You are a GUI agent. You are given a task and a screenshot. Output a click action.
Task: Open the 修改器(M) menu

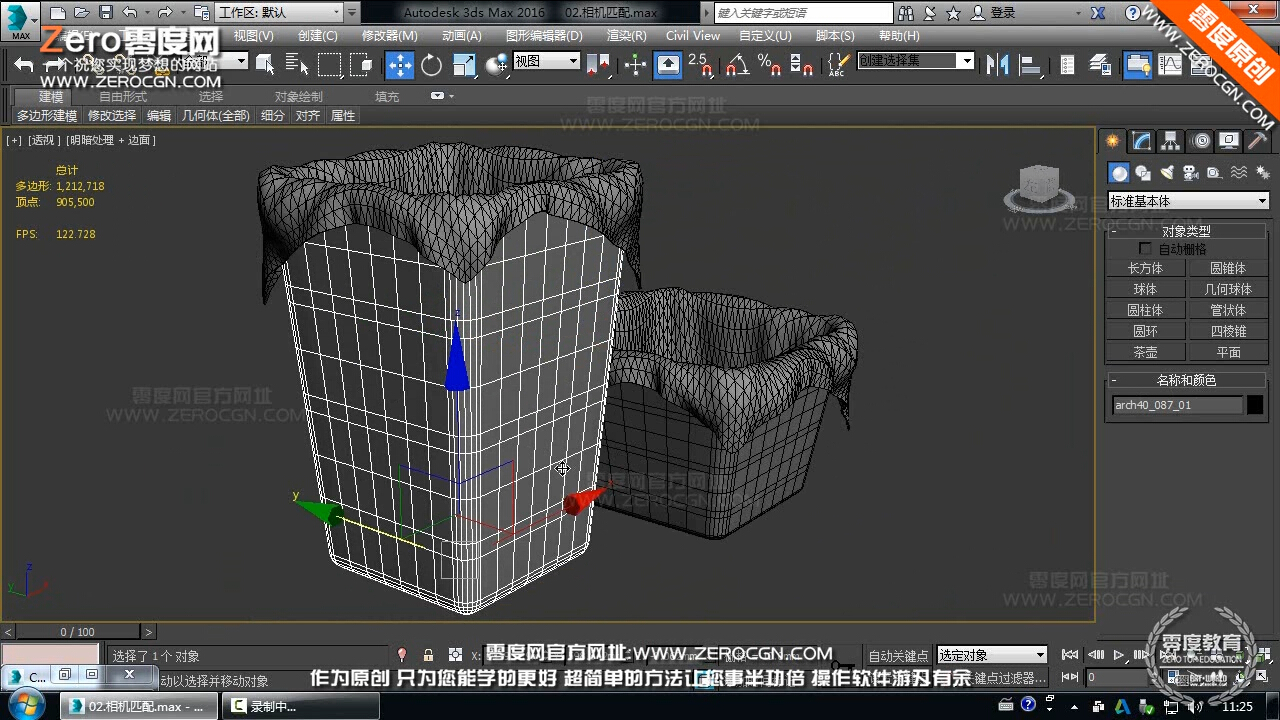click(x=389, y=35)
